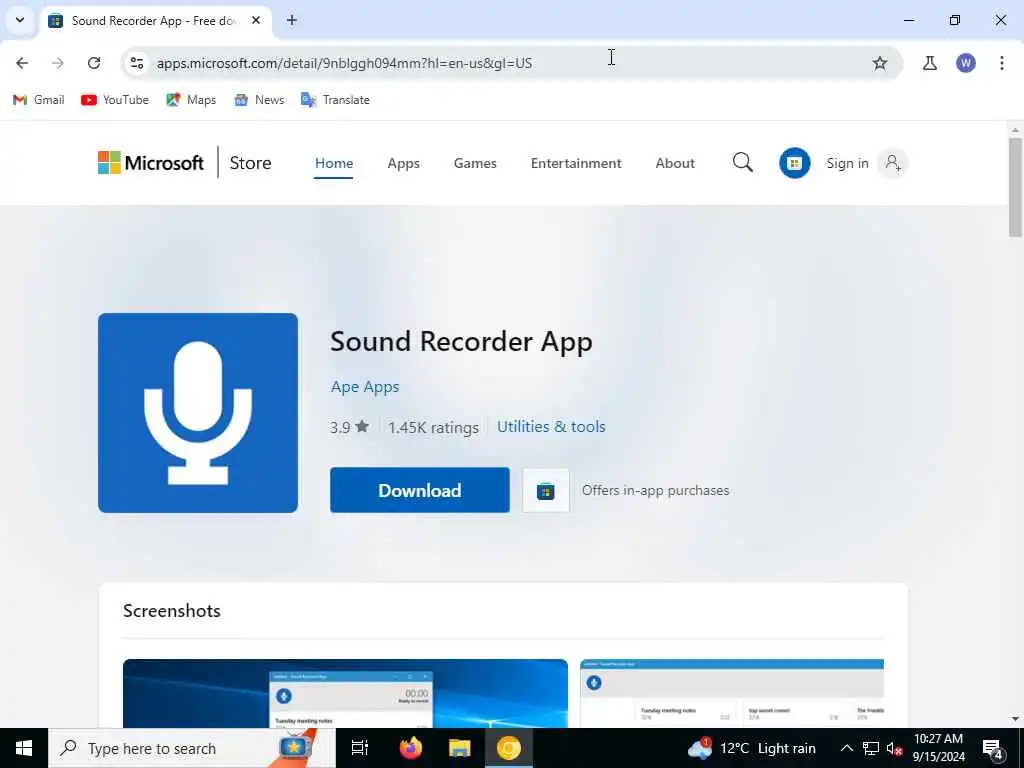Click the browser forward arrow
The height and width of the screenshot is (768, 1024).
tap(58, 63)
